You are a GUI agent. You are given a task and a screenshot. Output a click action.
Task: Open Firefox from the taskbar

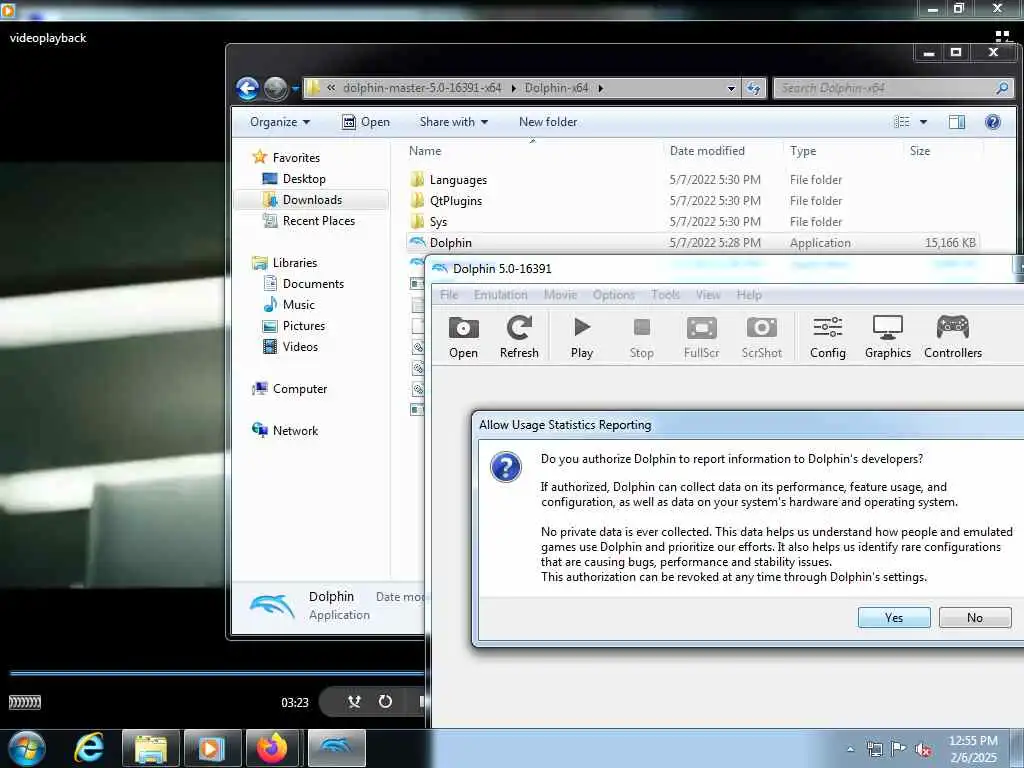tap(272, 748)
